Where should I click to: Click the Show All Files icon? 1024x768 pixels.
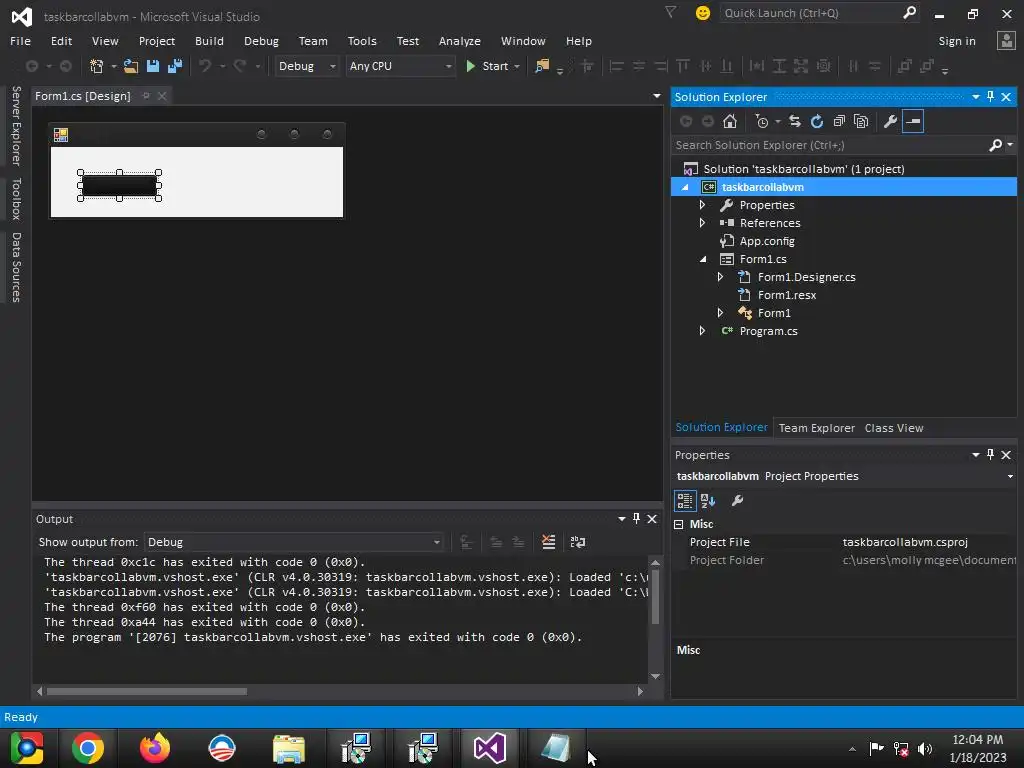pyautogui.click(x=861, y=121)
